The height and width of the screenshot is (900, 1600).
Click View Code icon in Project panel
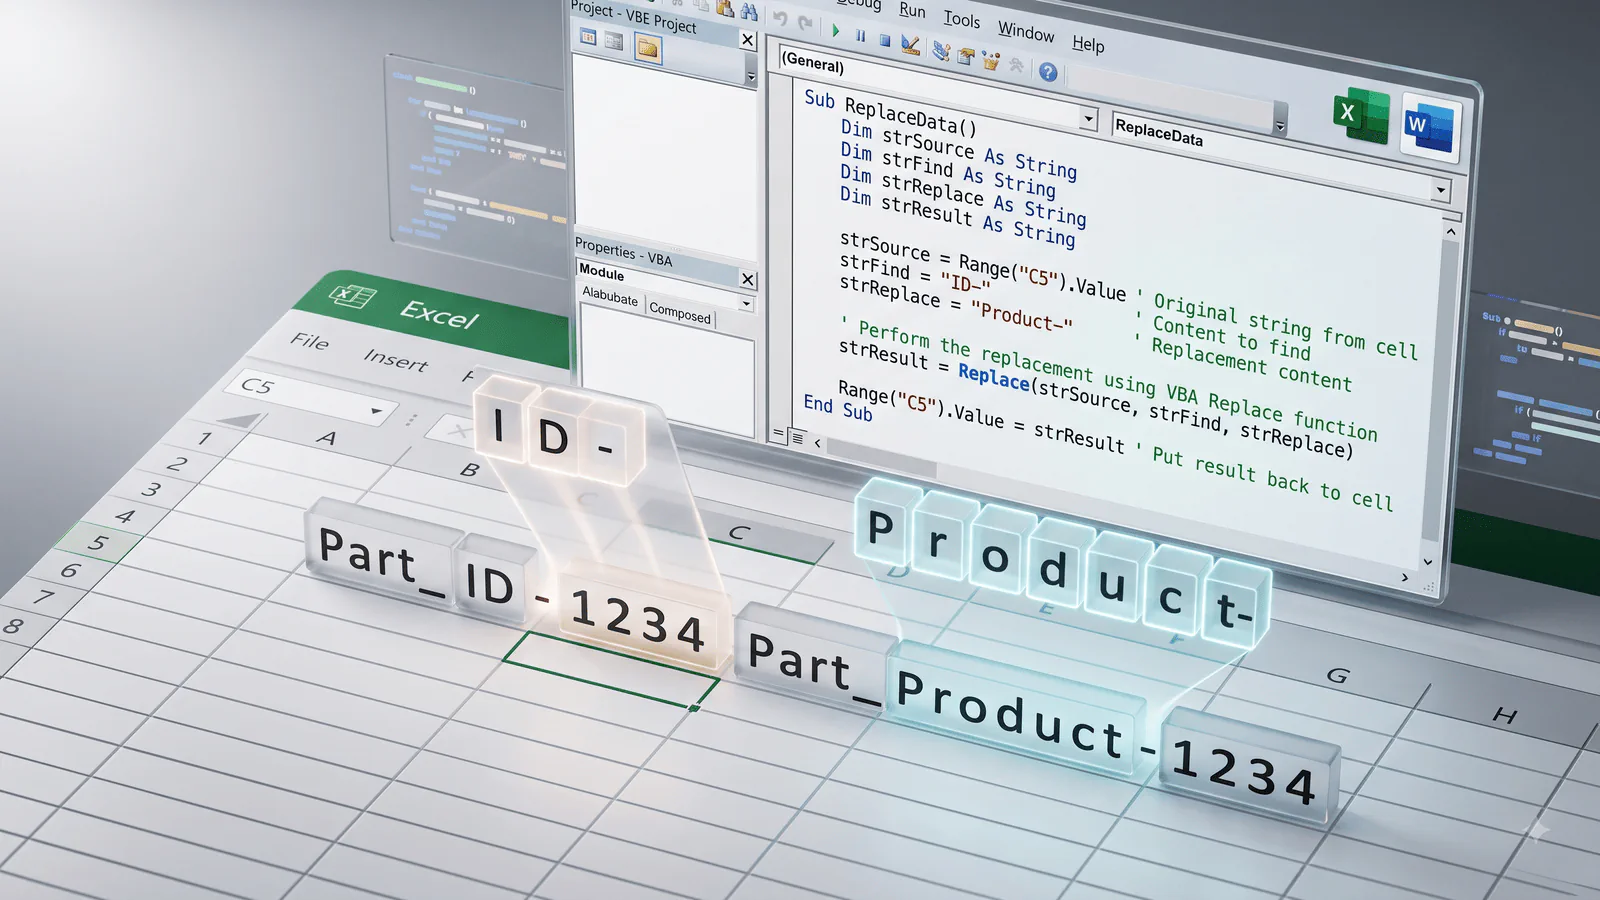point(588,38)
